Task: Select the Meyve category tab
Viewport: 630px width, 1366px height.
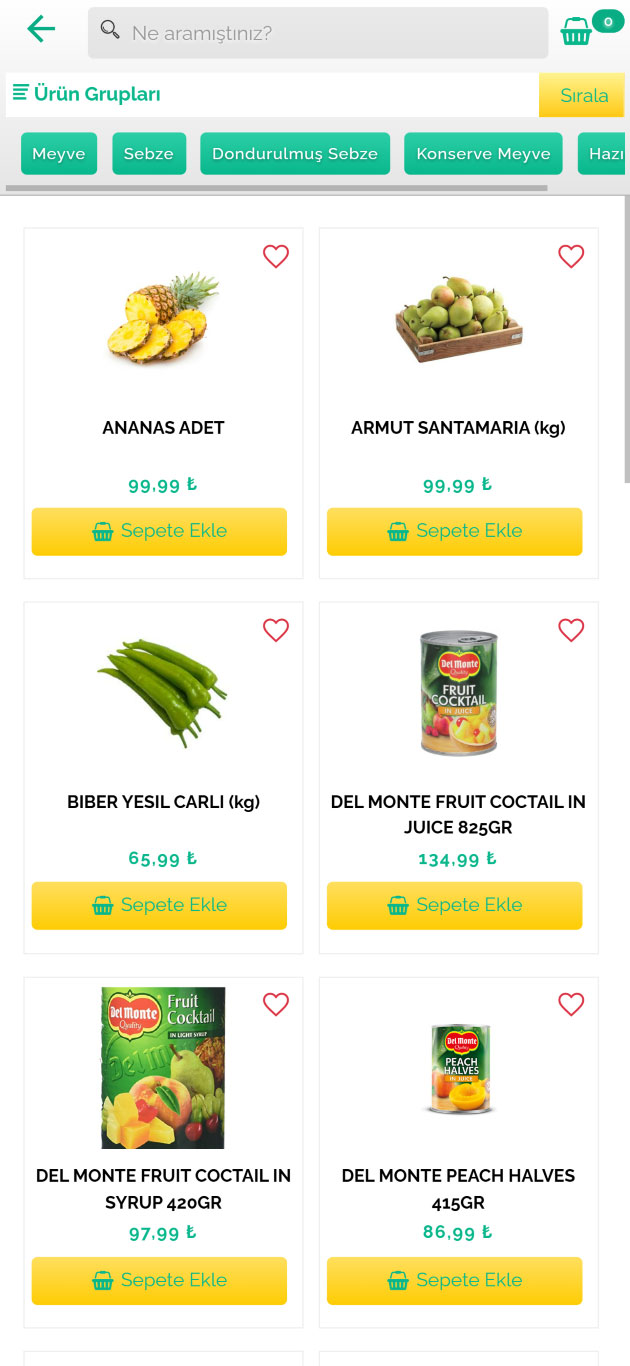Action: 59,154
